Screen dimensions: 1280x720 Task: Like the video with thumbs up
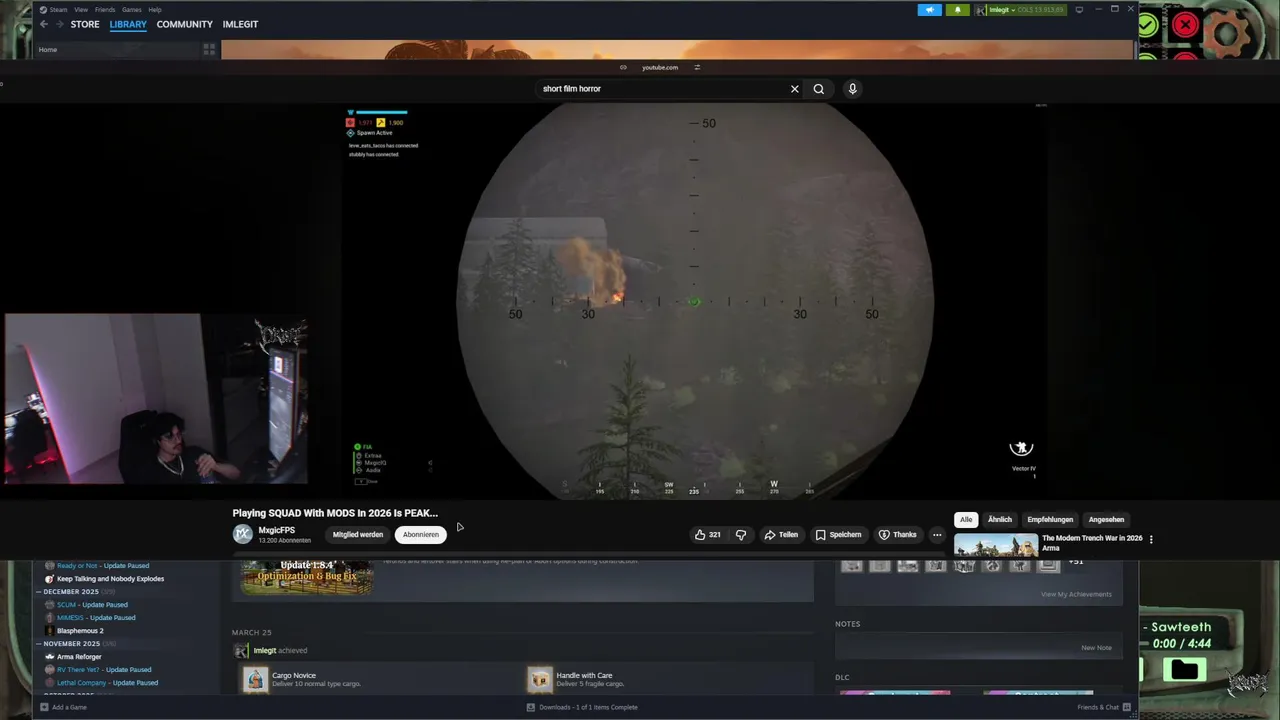(x=707, y=535)
